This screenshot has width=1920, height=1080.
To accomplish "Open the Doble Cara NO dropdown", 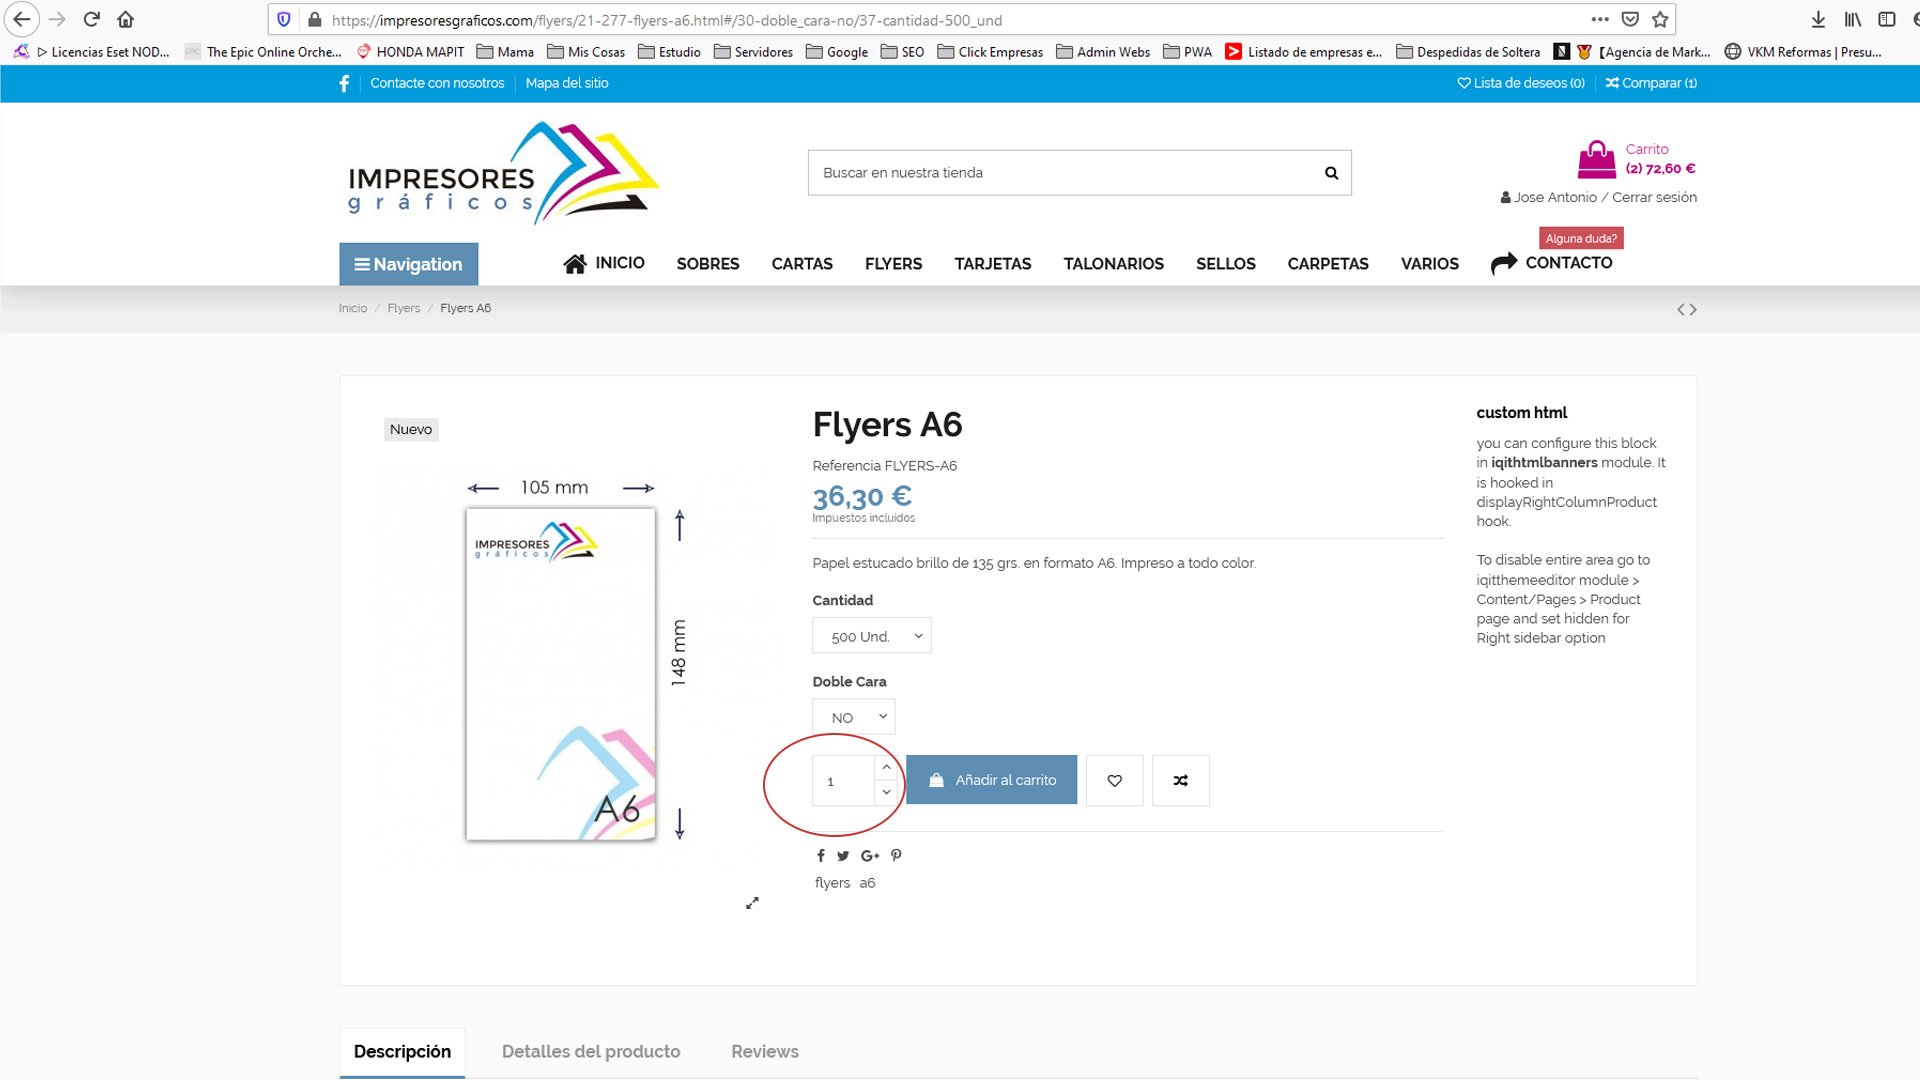I will [853, 717].
